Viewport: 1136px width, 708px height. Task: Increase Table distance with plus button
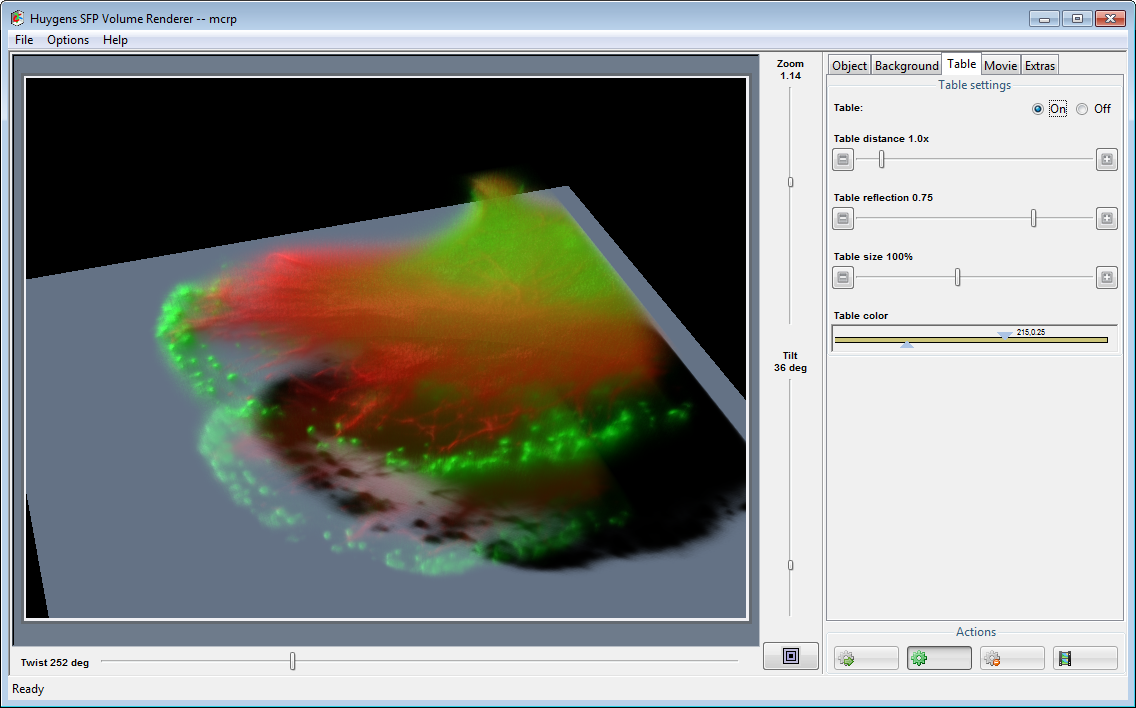1106,160
